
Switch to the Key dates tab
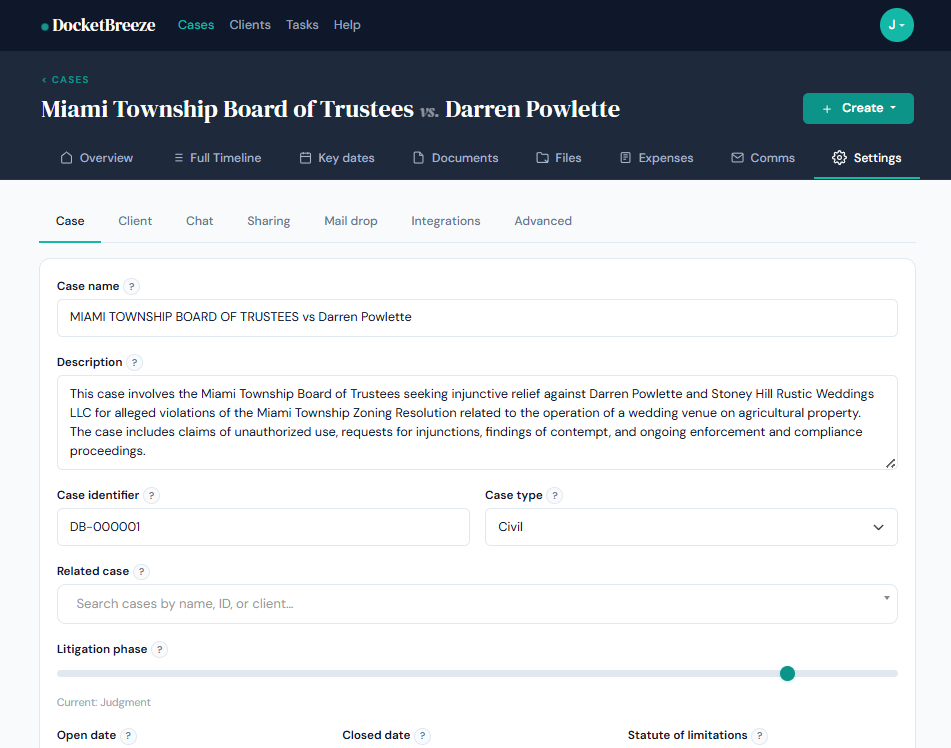(337, 158)
